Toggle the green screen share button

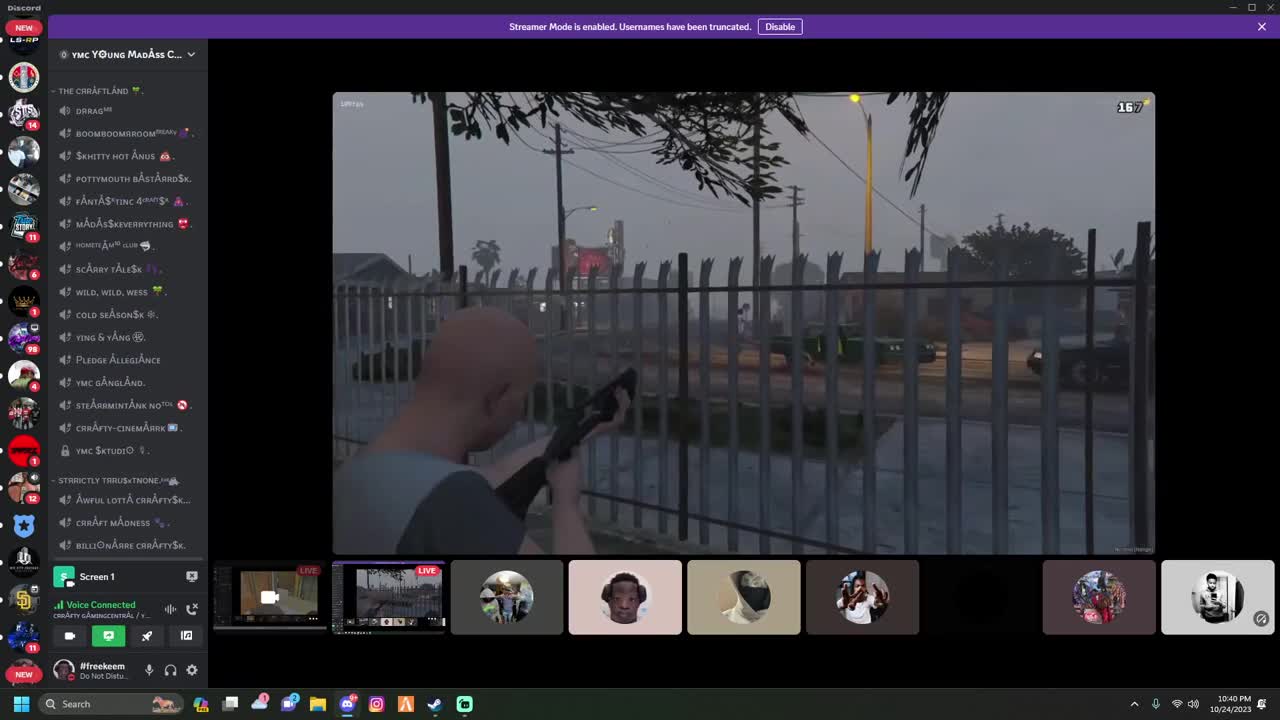[x=108, y=635]
